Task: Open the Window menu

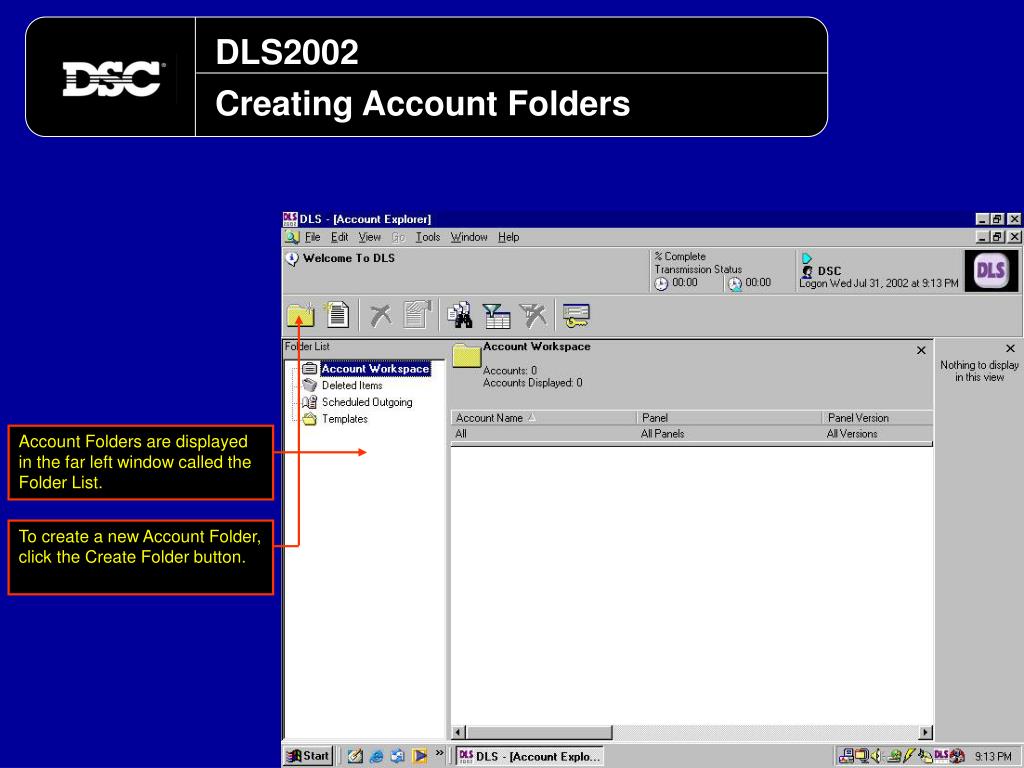Action: 469,237
